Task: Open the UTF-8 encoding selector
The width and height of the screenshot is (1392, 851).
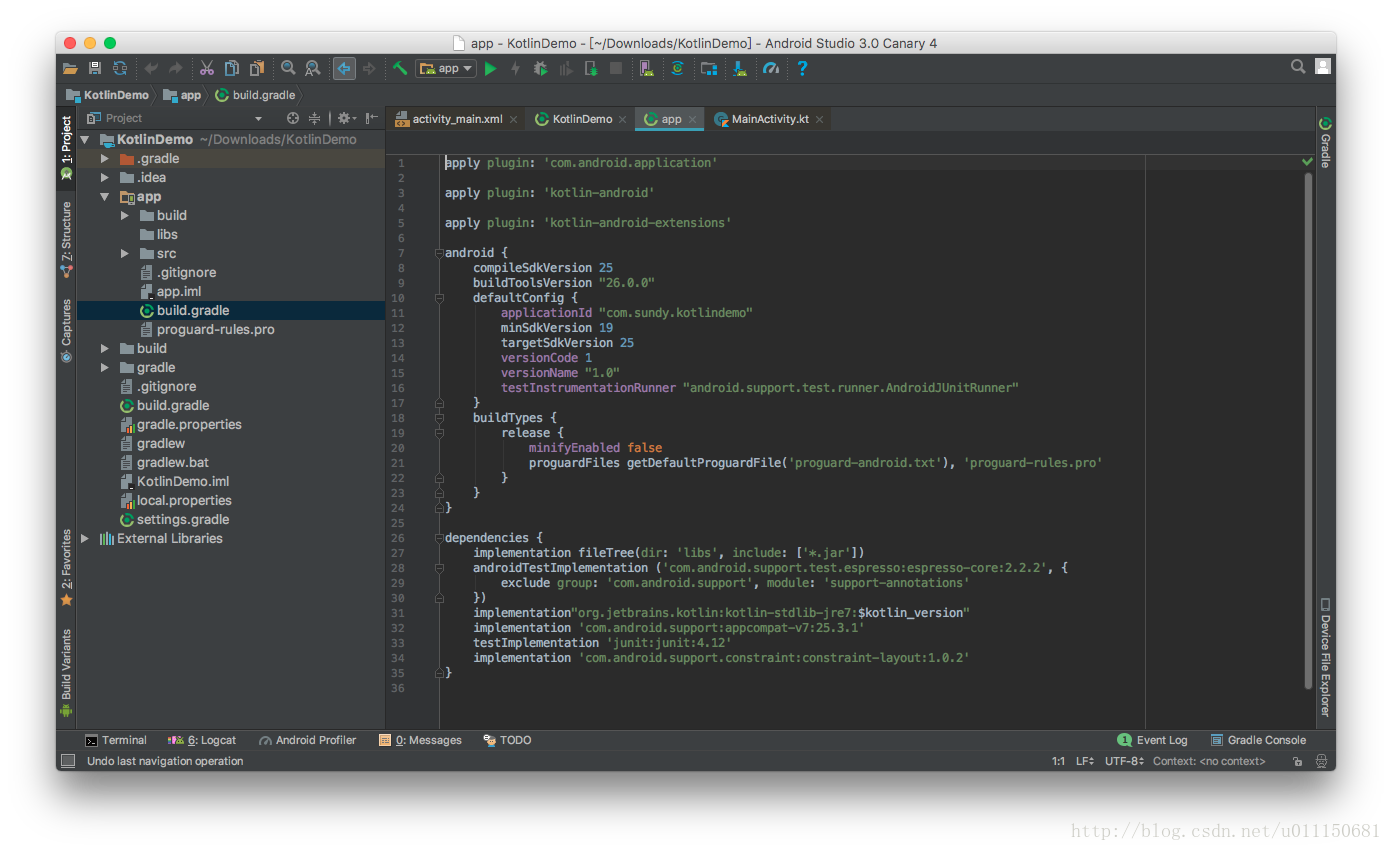Action: 1124,761
